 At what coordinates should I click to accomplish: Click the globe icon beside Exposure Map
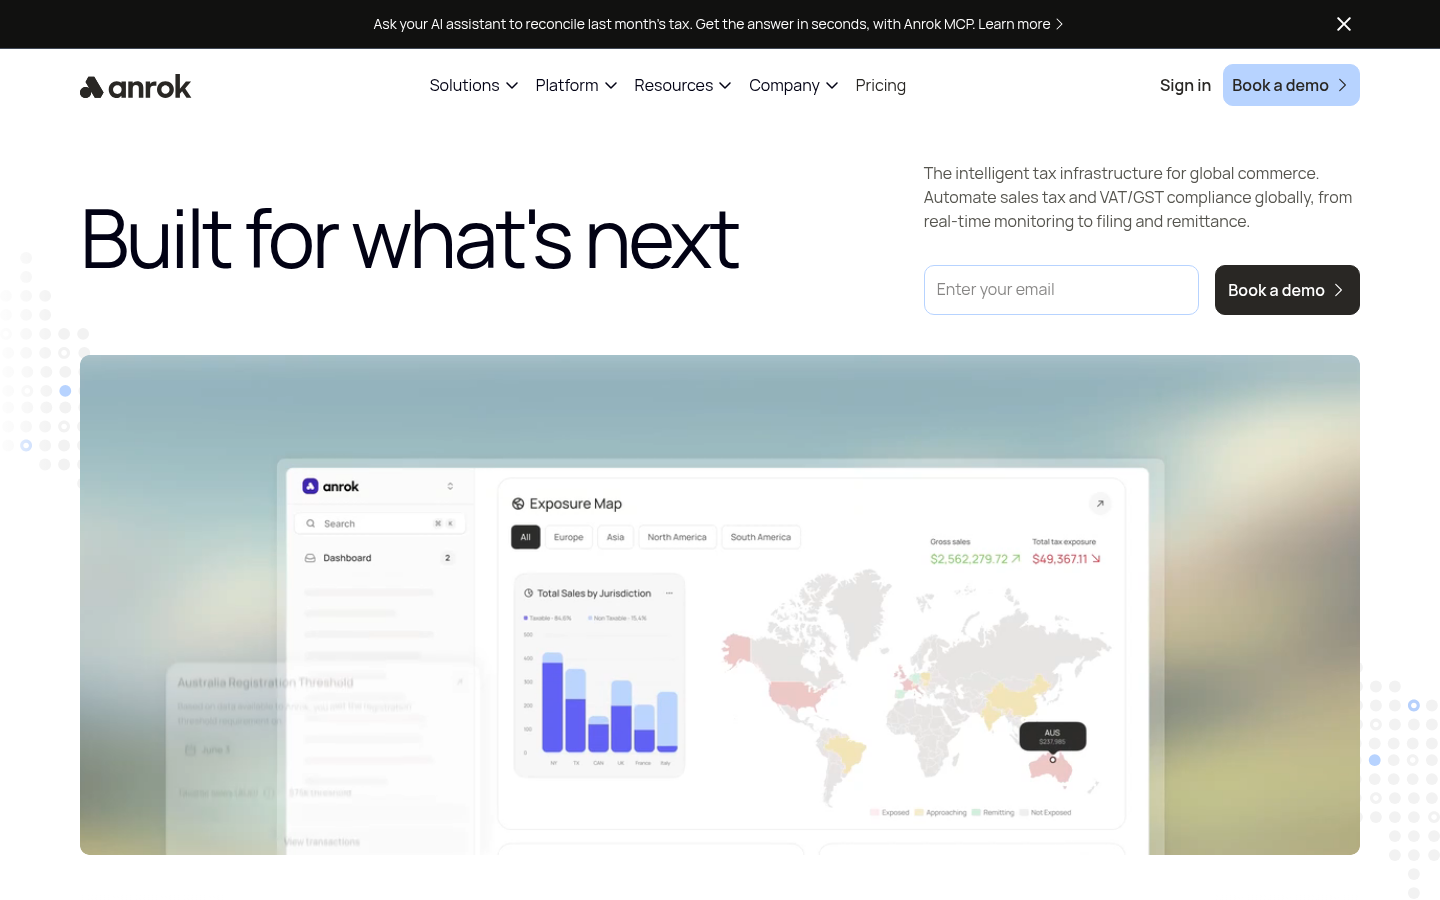(x=518, y=504)
